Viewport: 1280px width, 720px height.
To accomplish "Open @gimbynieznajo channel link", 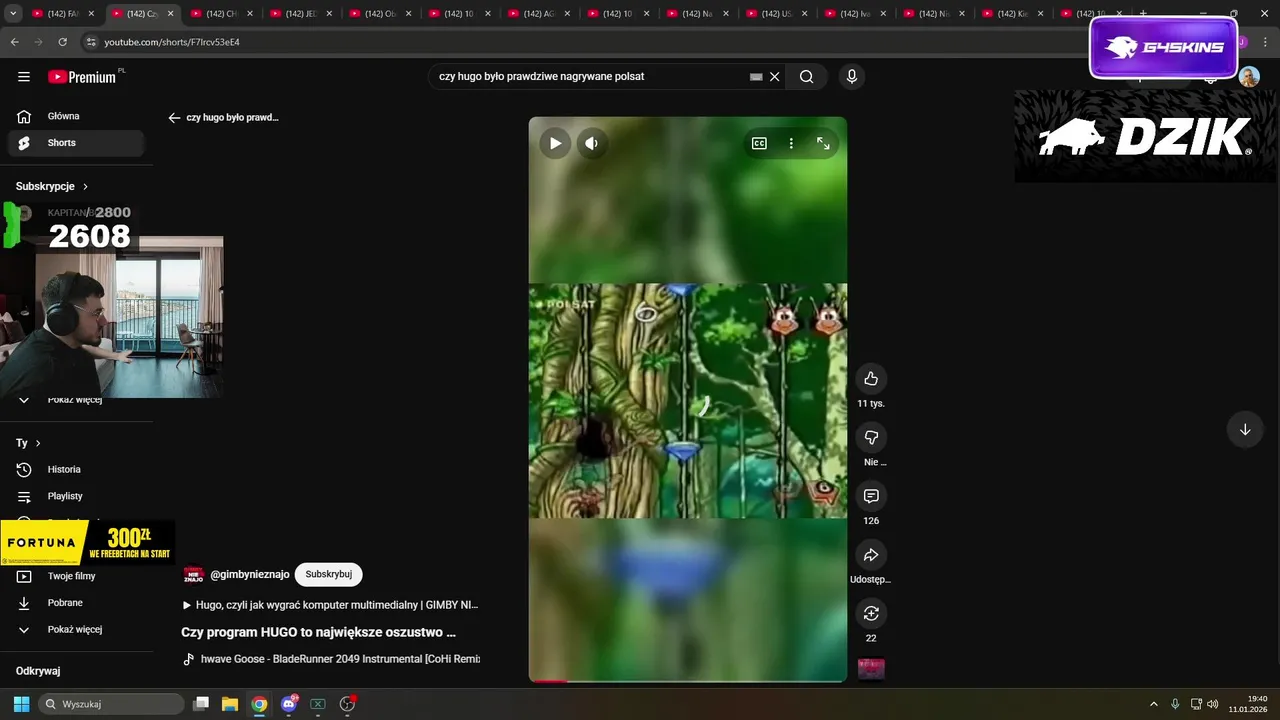I will 250,574.
